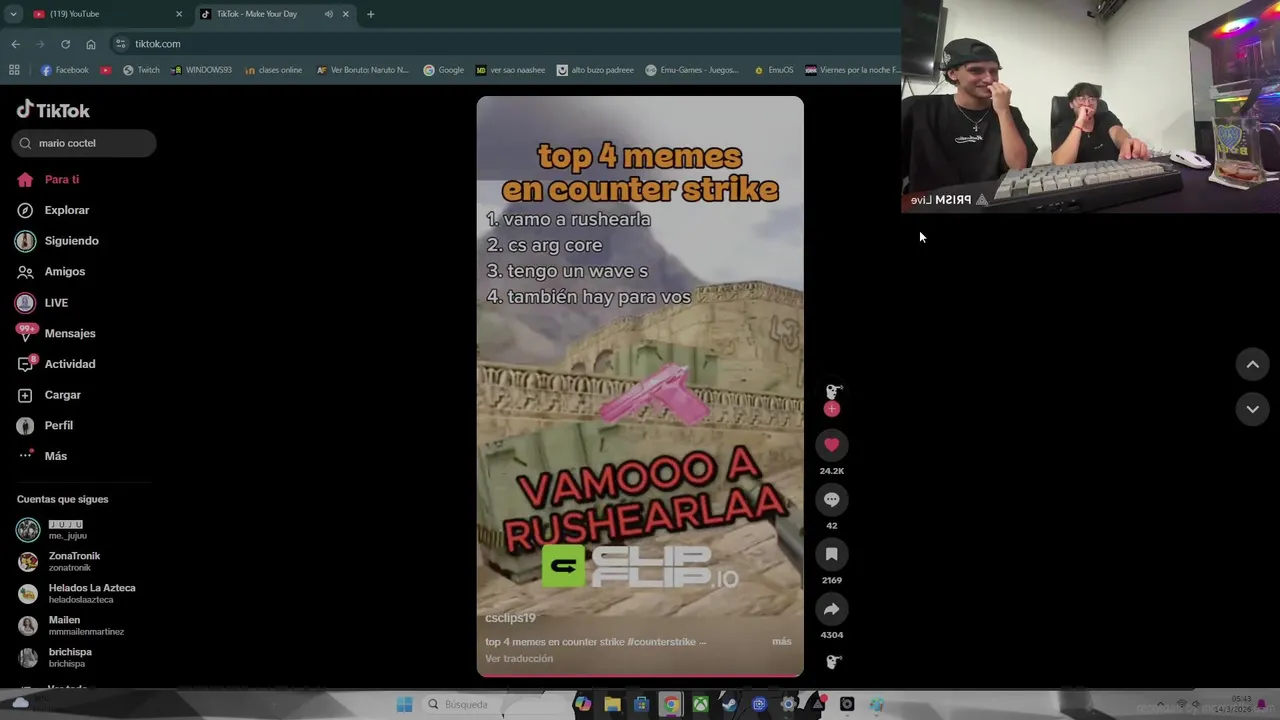The image size is (1280, 720).
Task: Open Xbox app from taskbar
Action: [700, 704]
